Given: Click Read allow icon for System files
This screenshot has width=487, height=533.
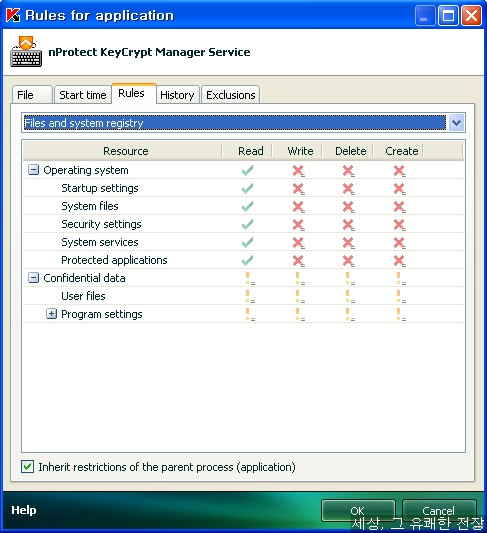Looking at the screenshot, I should (x=247, y=206).
